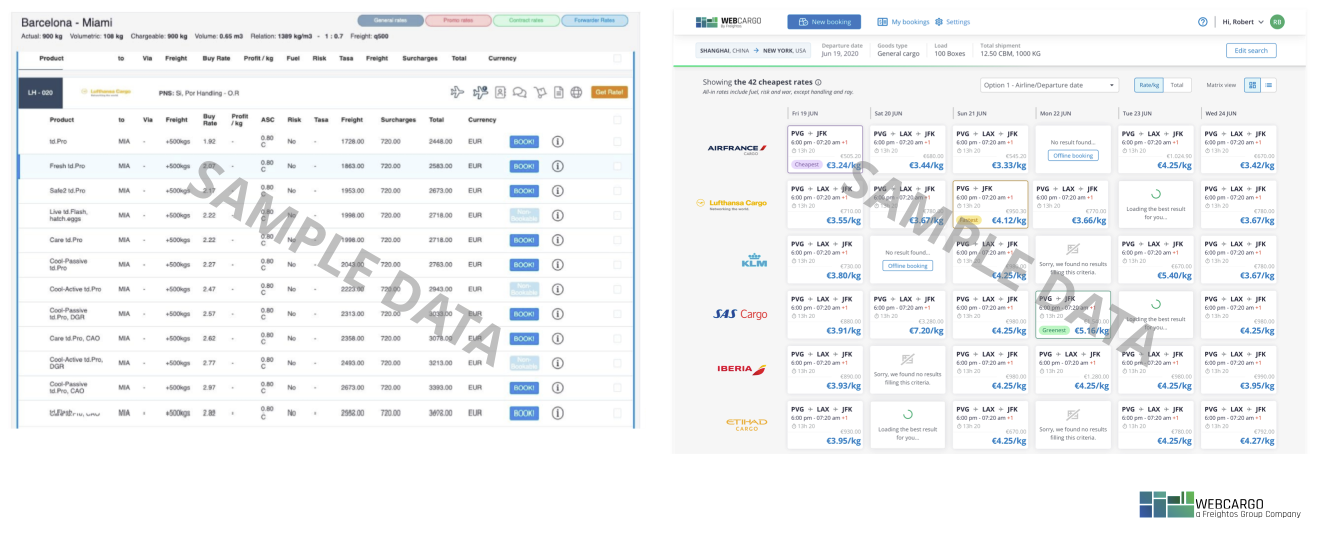This screenshot has height=538, width=1336.
Task: Switch to grid matrix view icon
Action: click(1253, 85)
